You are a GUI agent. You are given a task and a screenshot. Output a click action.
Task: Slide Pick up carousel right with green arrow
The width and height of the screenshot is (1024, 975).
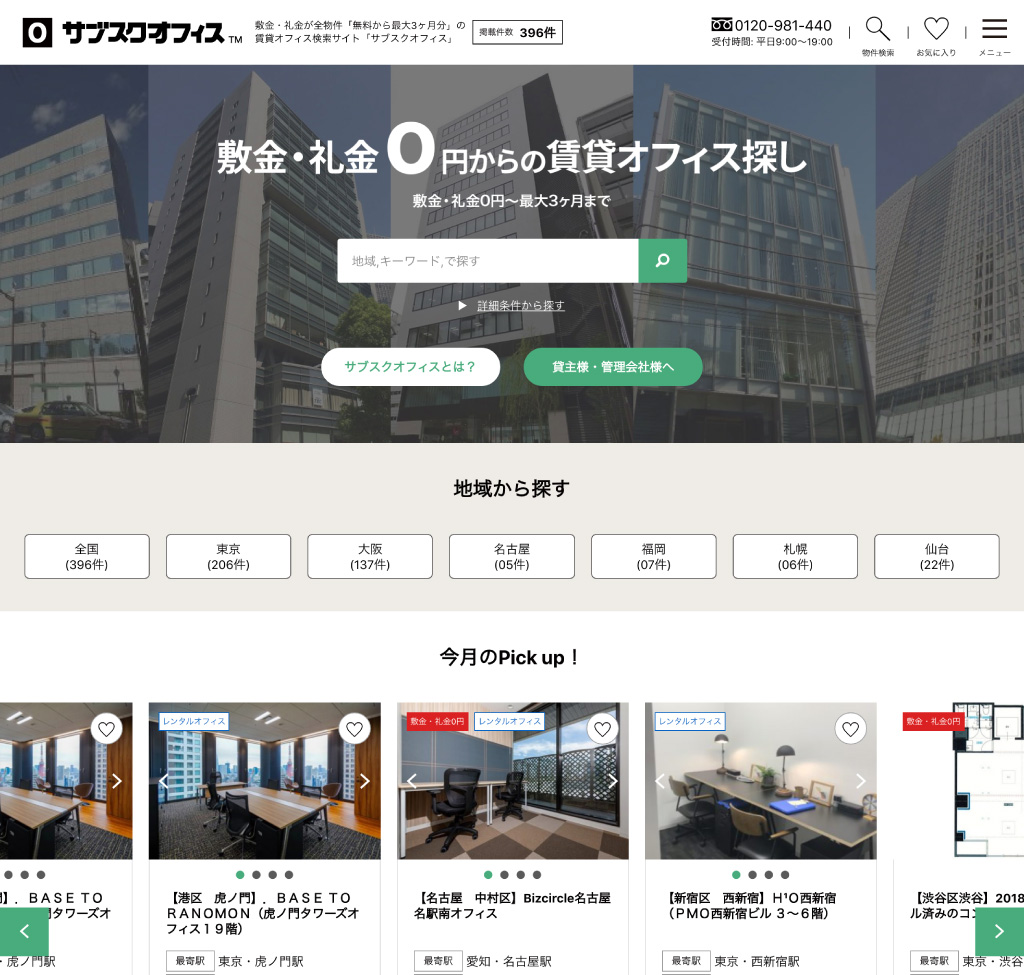[x=999, y=931]
